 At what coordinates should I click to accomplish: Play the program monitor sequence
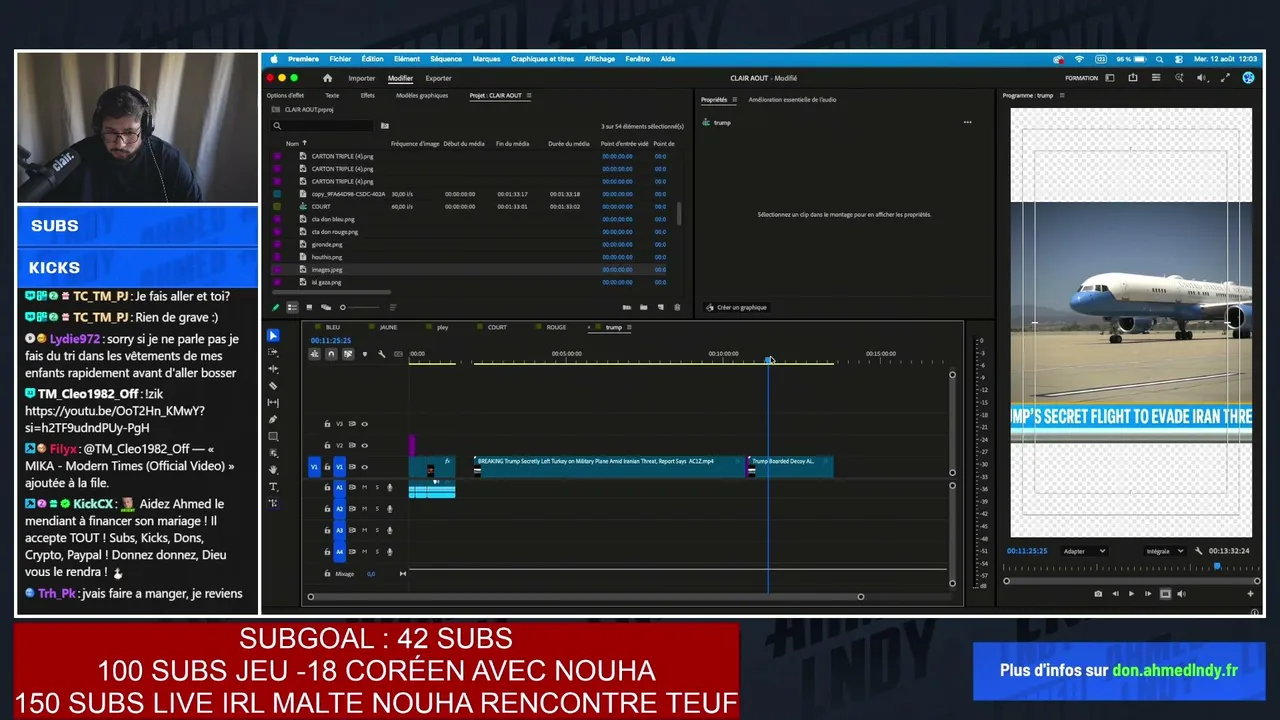1132,594
